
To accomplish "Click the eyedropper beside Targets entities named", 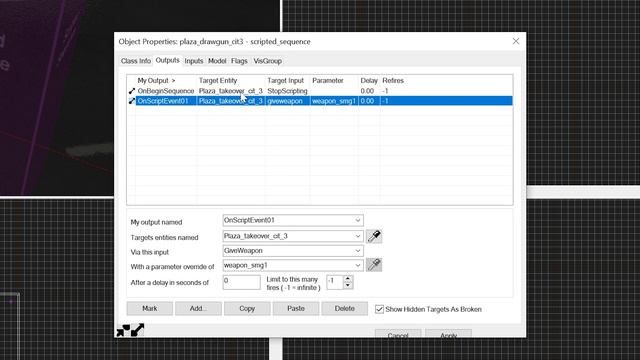I will (374, 236).
